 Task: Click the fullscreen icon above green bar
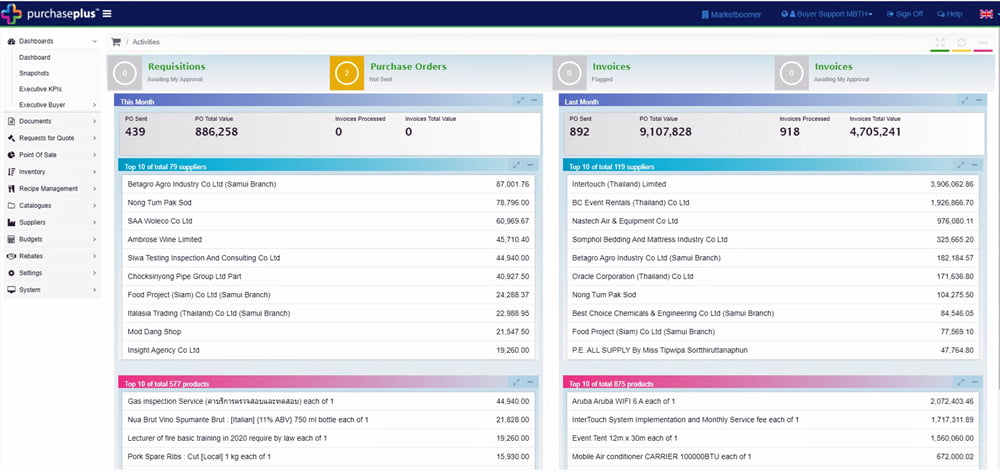click(x=939, y=43)
